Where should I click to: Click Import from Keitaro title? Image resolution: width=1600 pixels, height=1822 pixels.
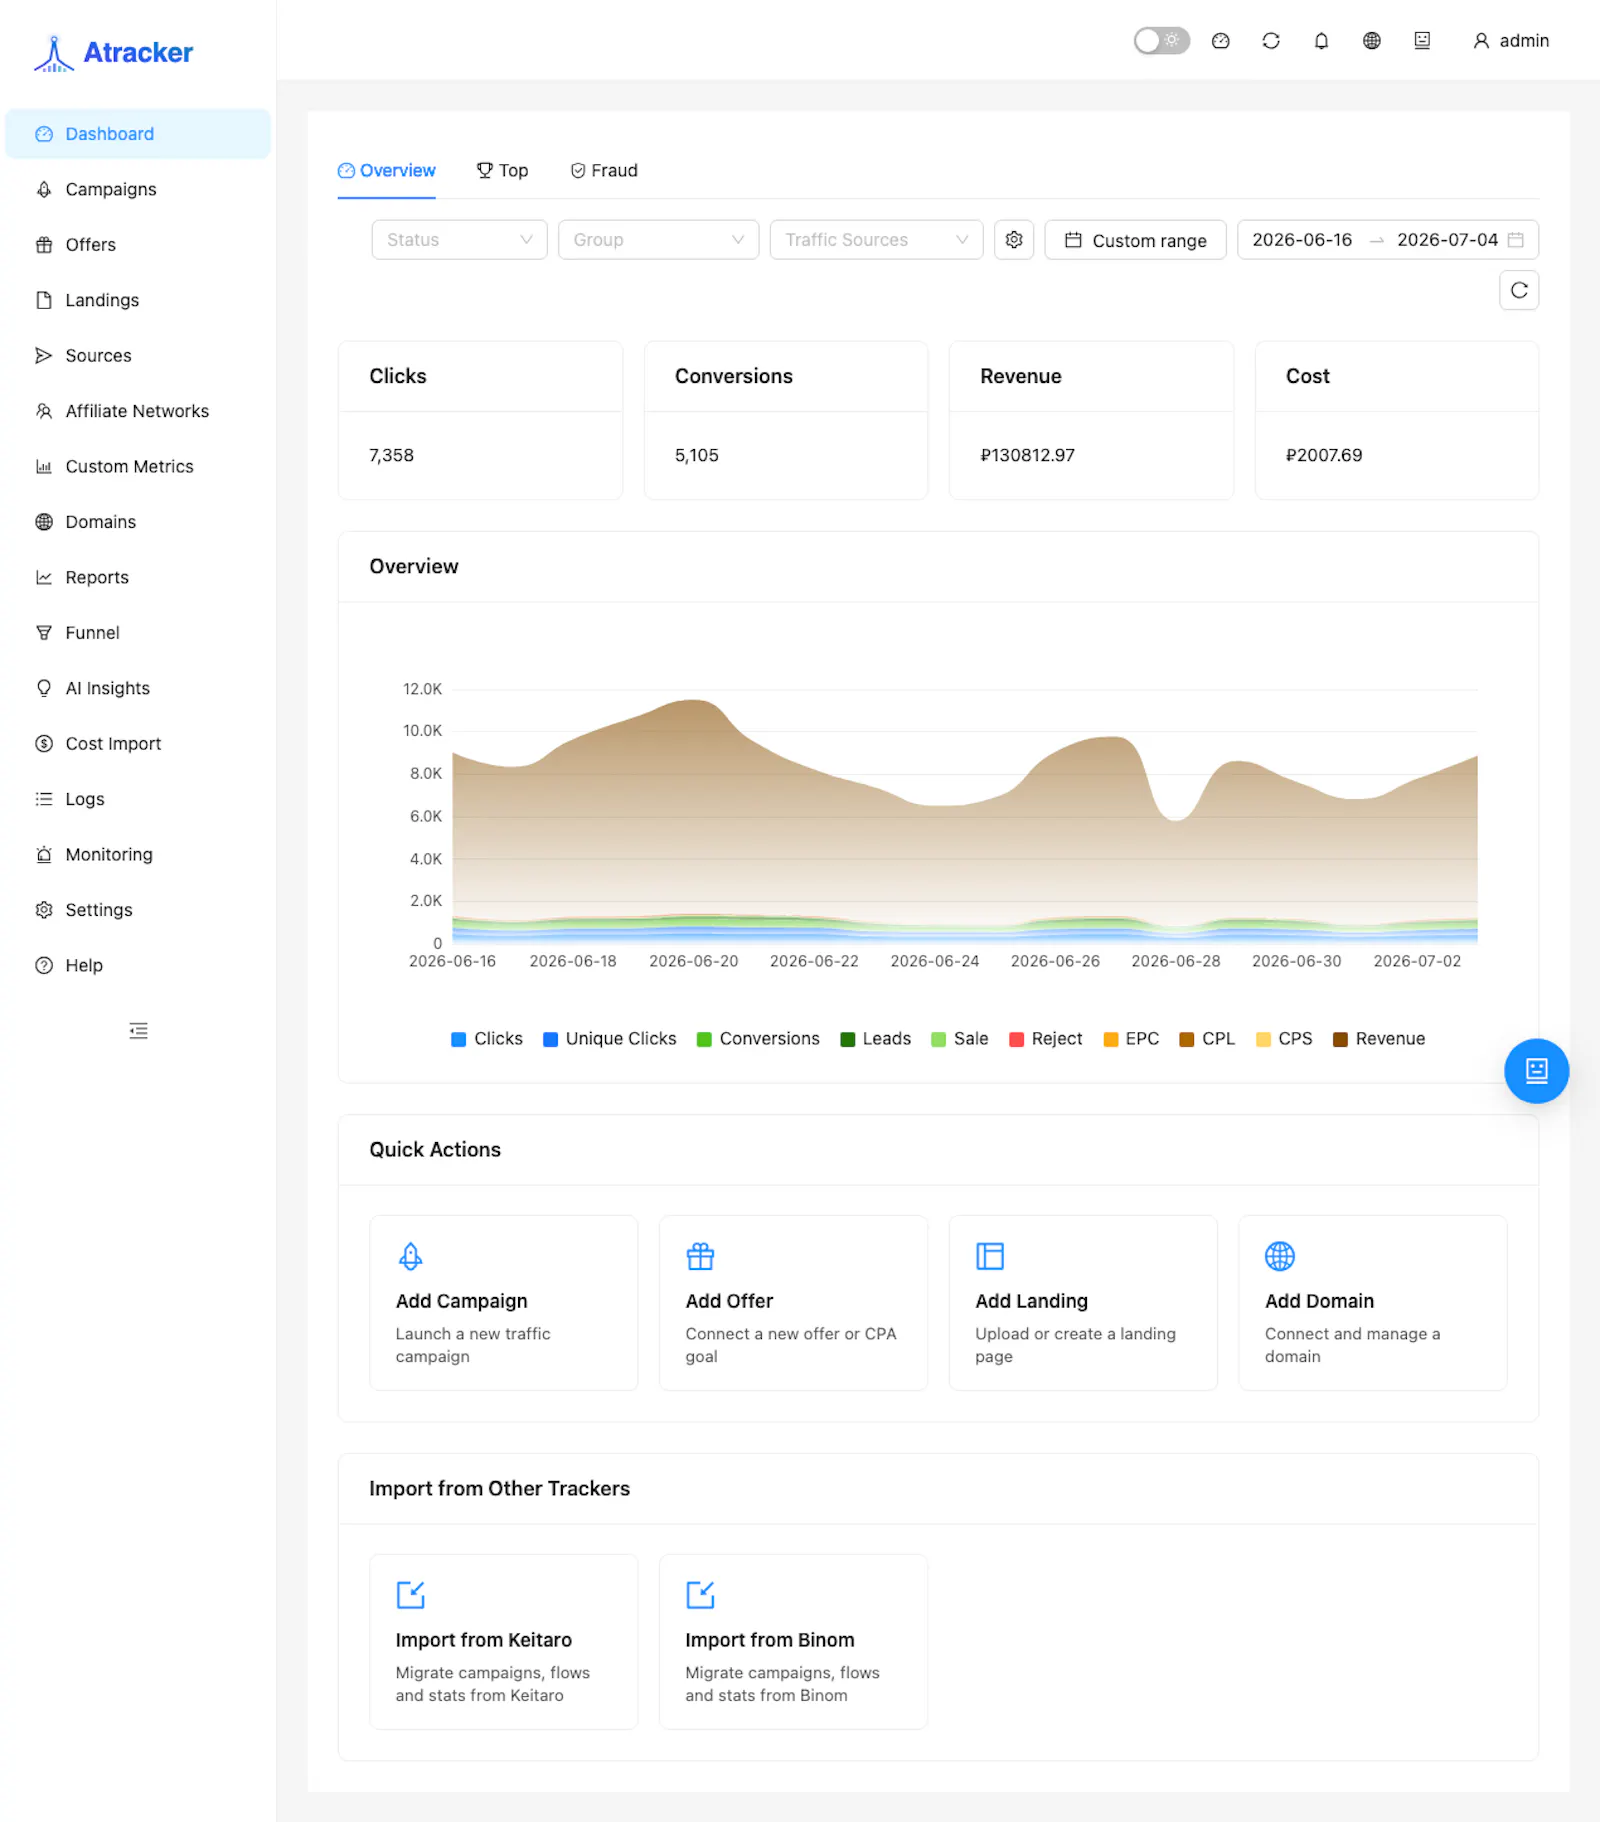click(x=484, y=1640)
